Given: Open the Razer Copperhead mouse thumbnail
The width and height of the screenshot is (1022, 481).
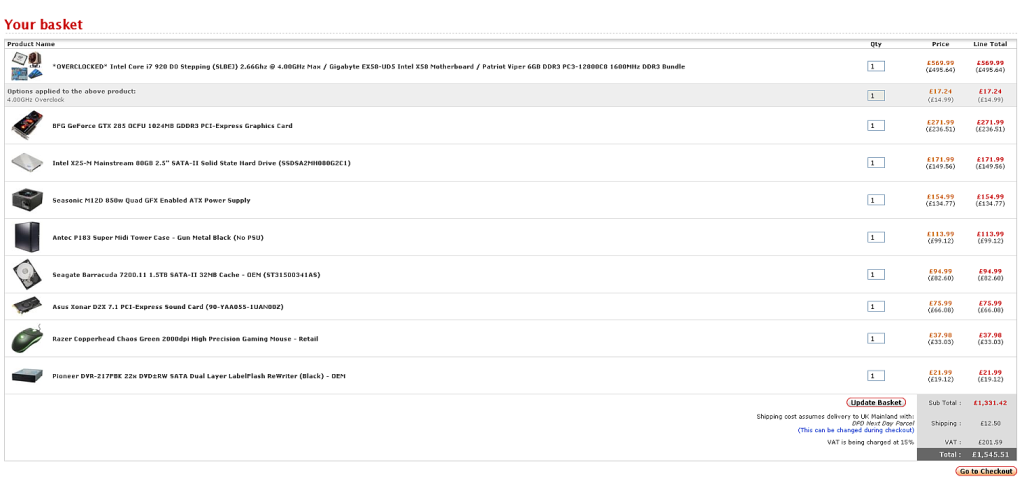Looking at the screenshot, I should tap(27, 338).
